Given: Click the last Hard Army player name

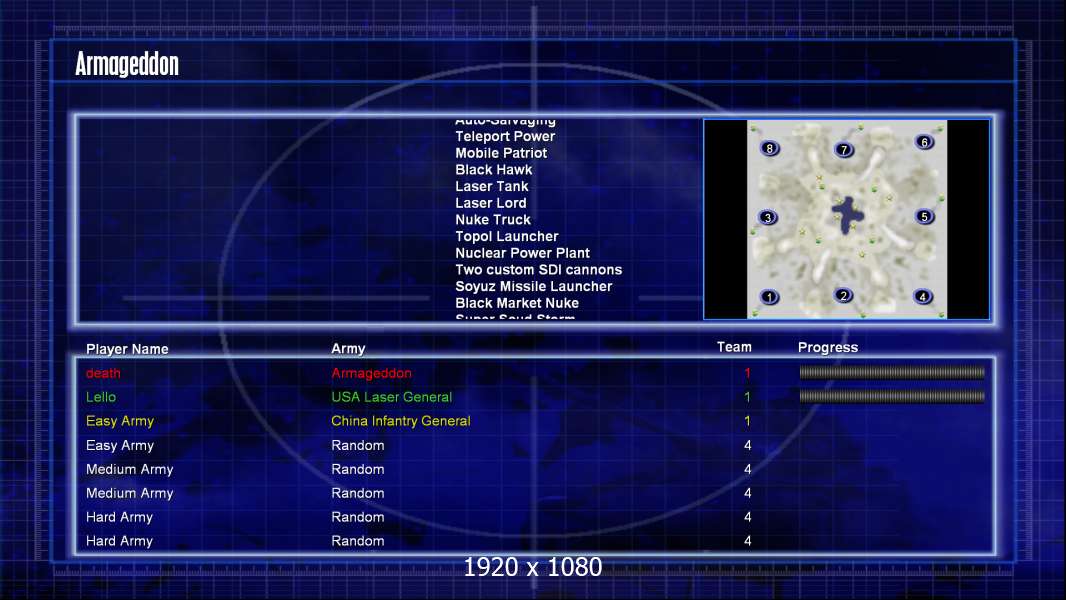Looking at the screenshot, I should point(119,542).
